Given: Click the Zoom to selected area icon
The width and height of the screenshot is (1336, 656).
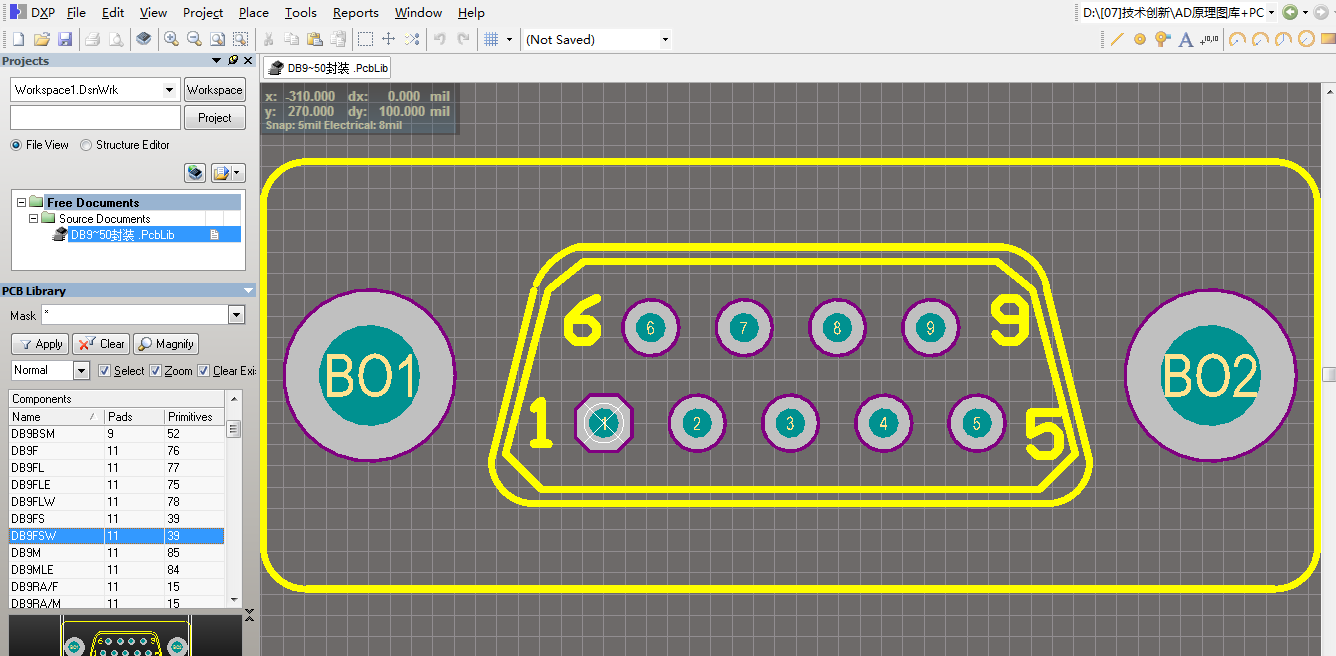Looking at the screenshot, I should point(240,39).
